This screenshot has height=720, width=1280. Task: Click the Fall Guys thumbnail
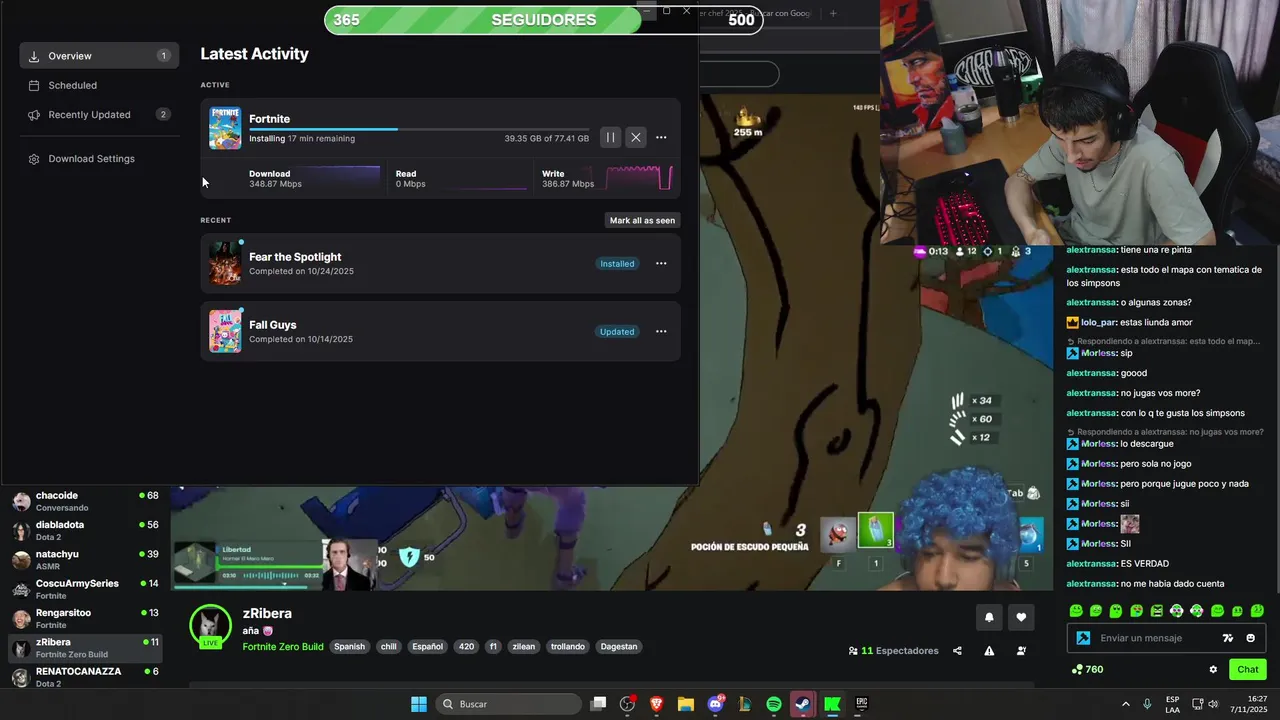tap(225, 332)
